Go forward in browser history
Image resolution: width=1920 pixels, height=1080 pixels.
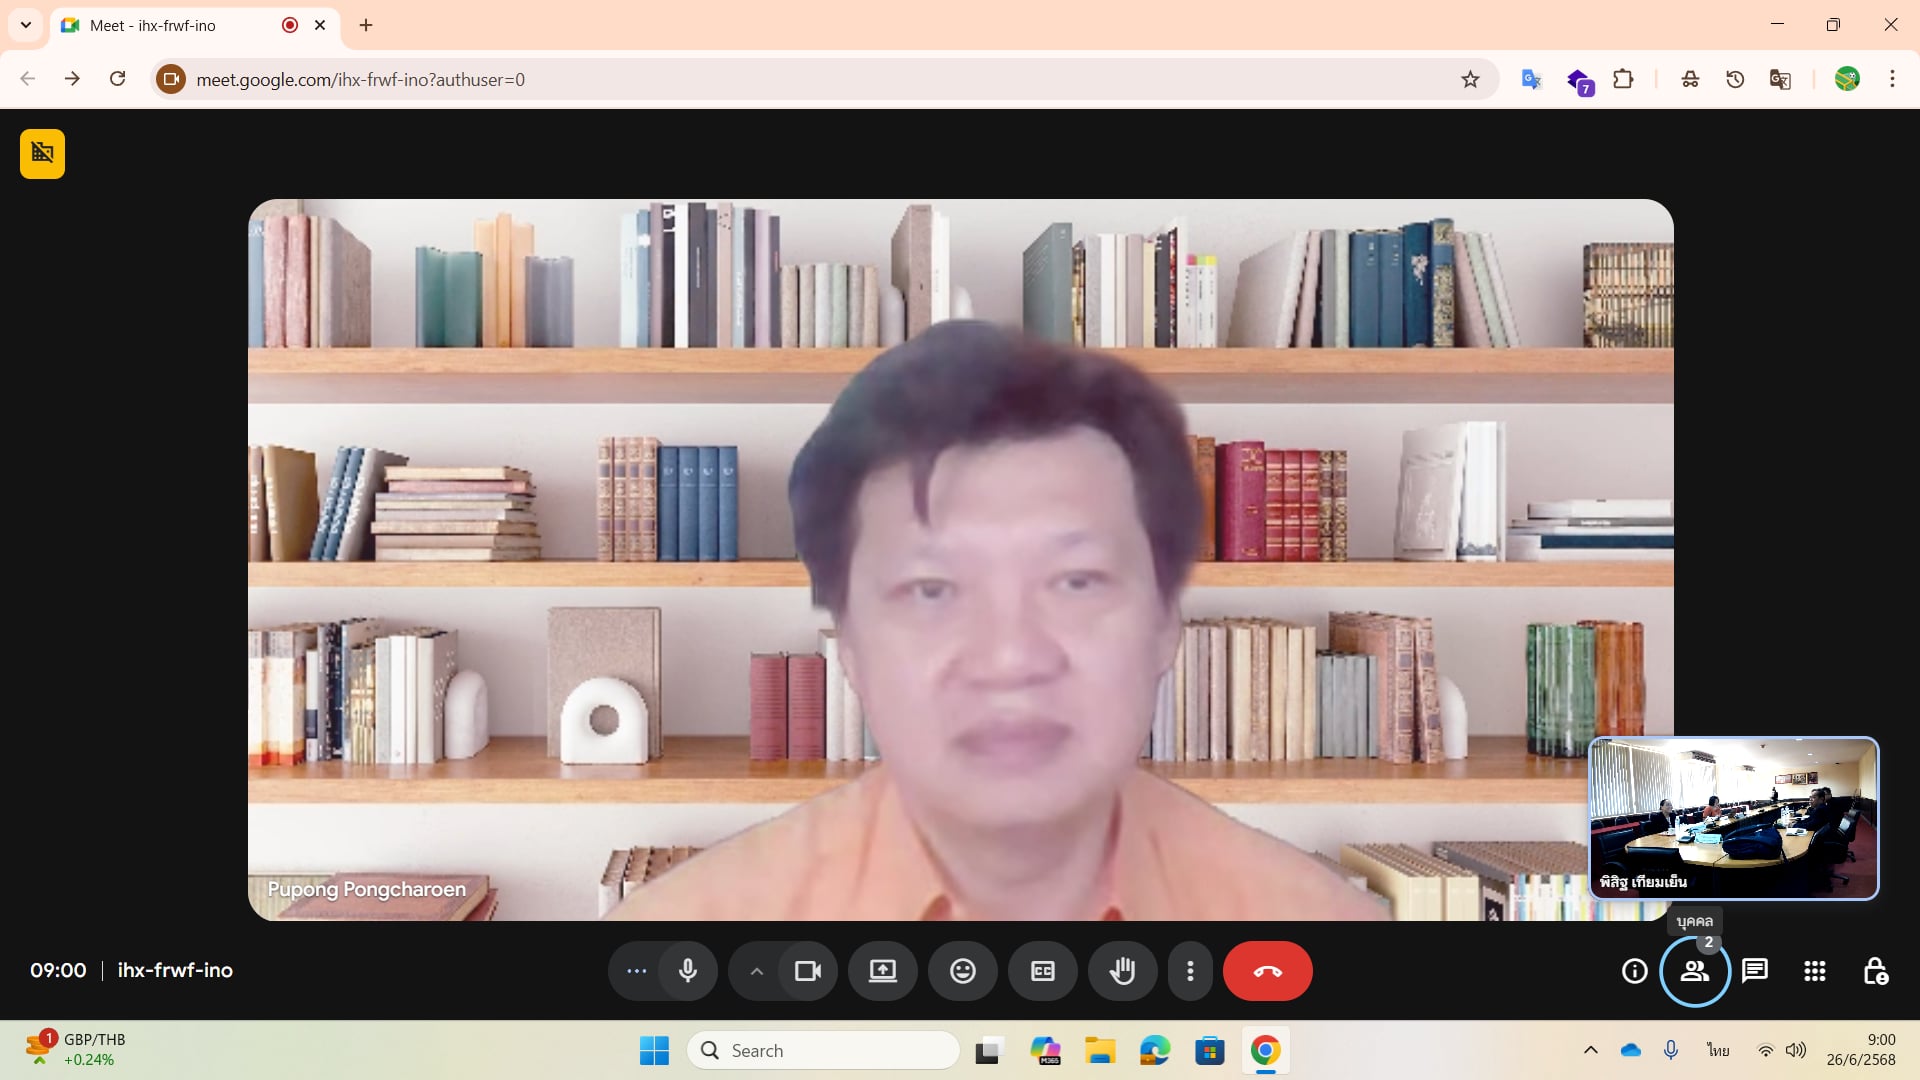[x=72, y=79]
